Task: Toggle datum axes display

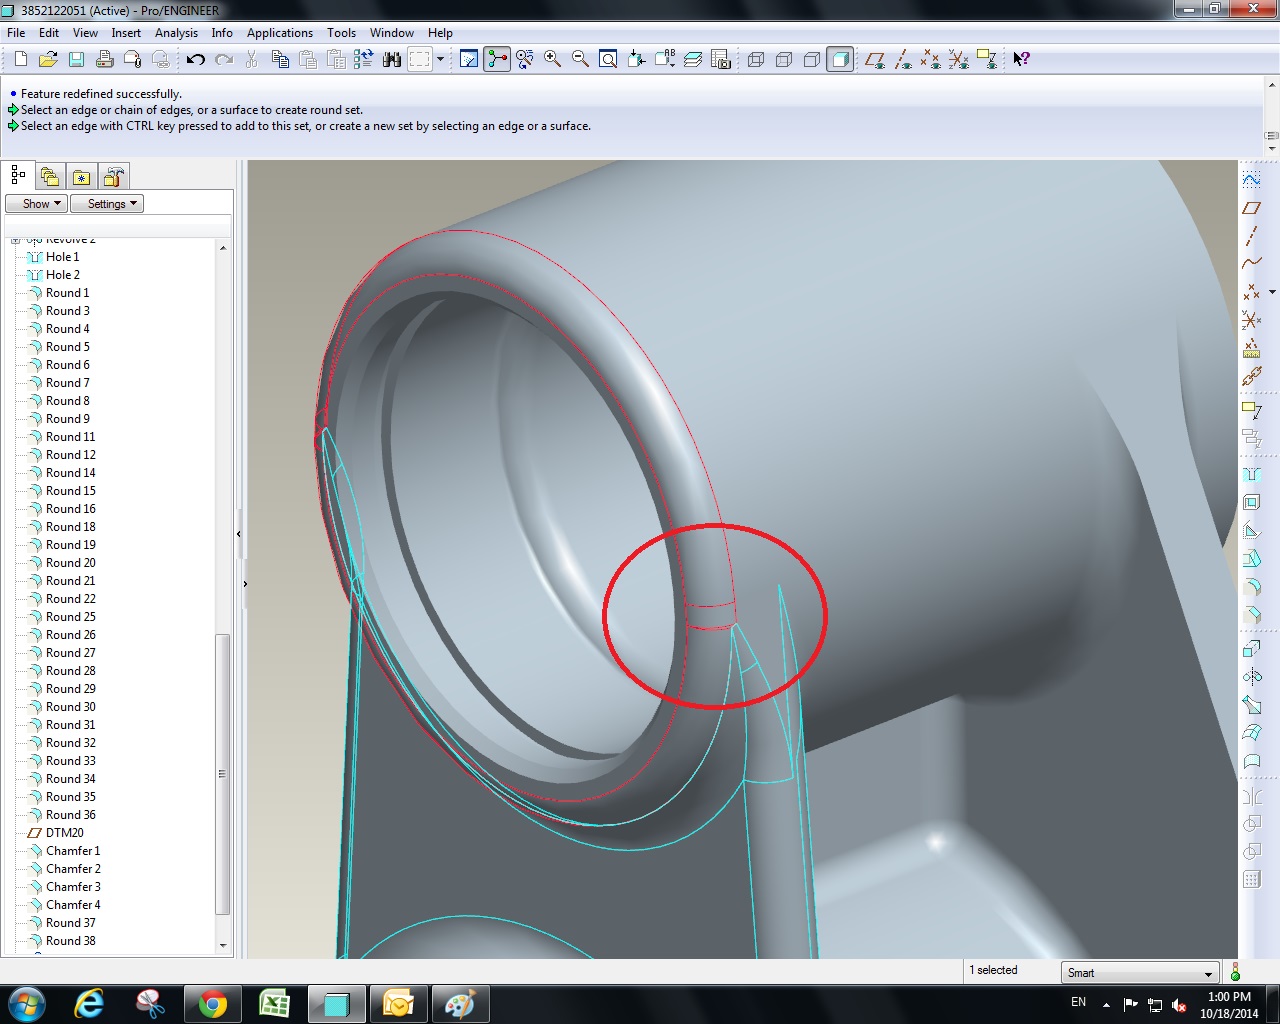Action: (903, 60)
